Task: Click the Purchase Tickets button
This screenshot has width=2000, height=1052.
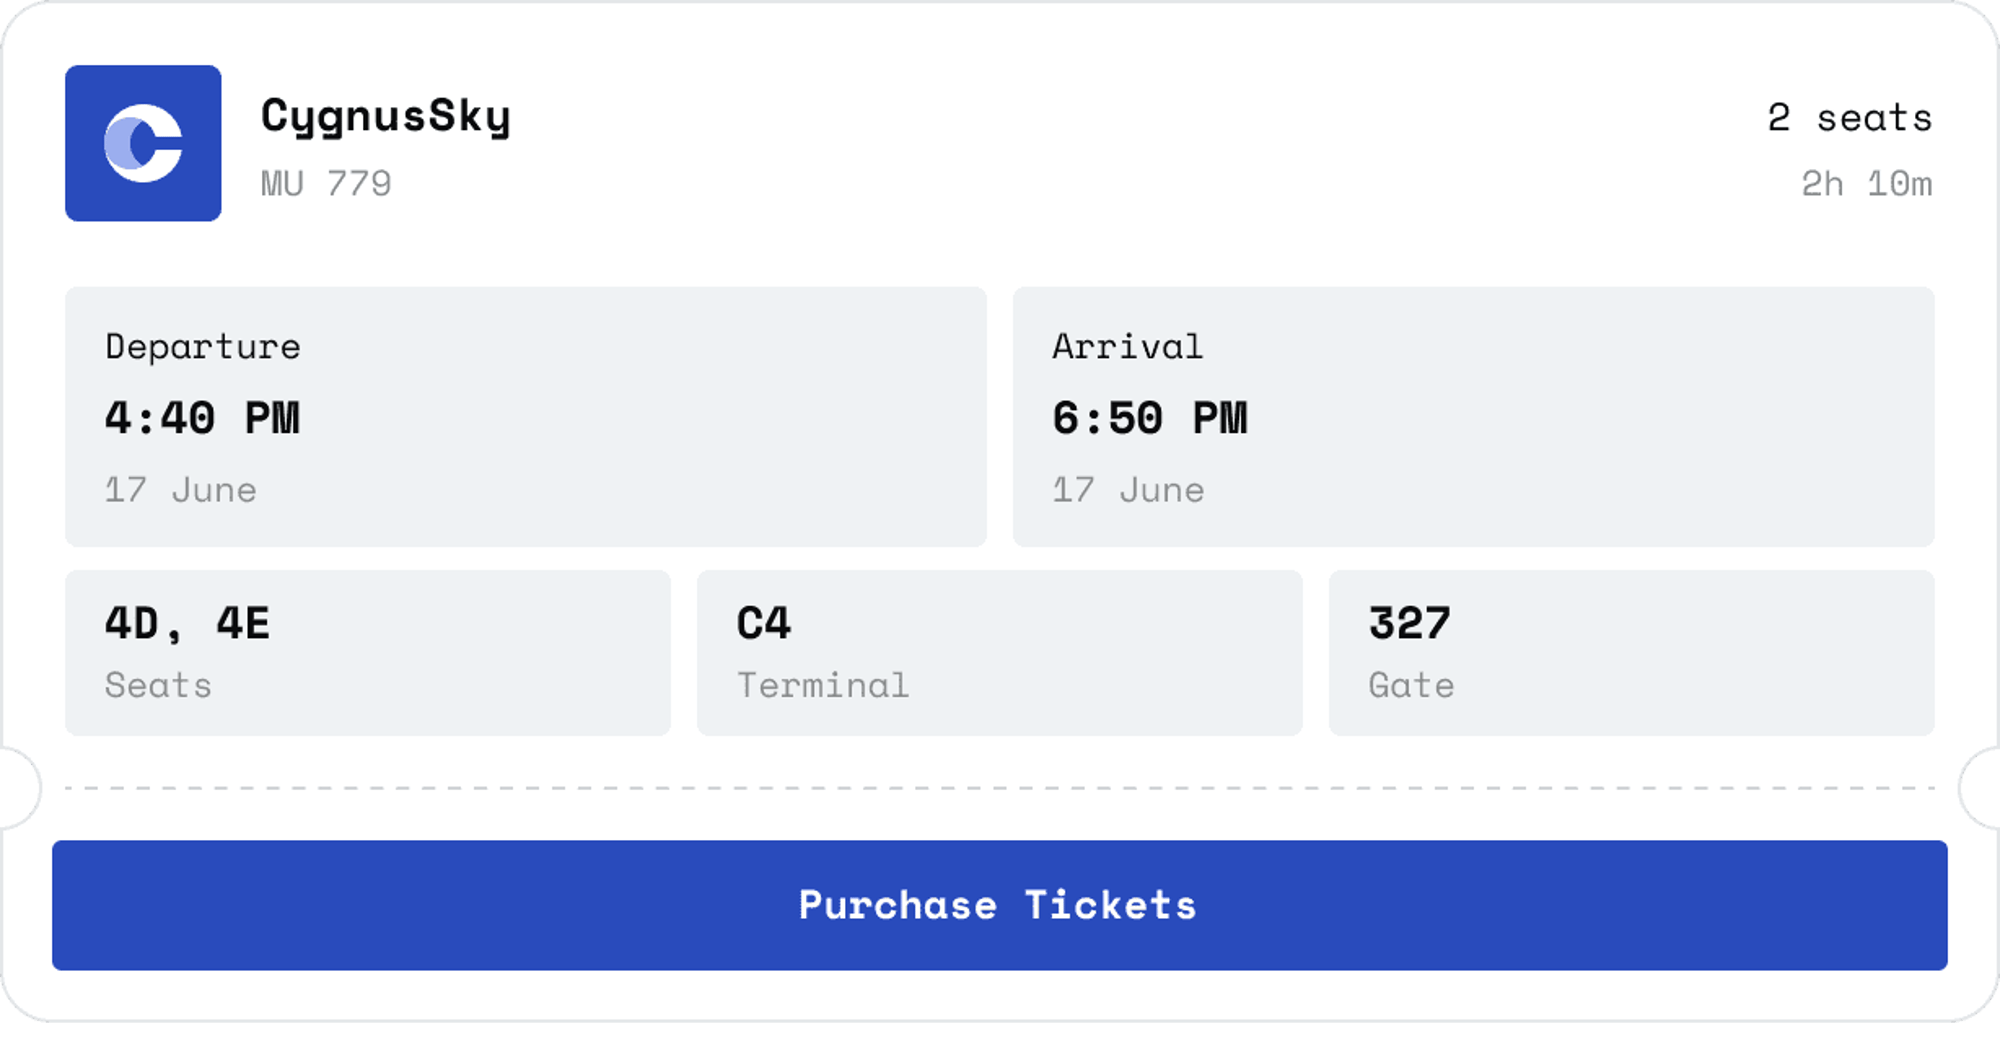Action: (x=1000, y=905)
